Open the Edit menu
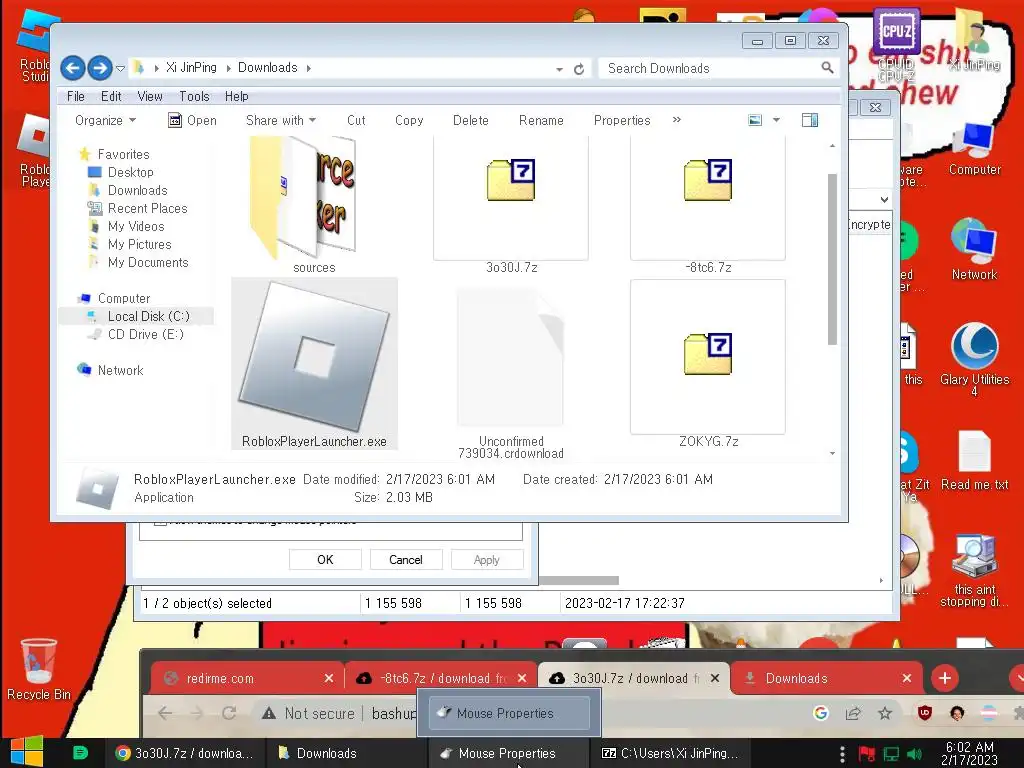1024x768 pixels. (x=111, y=96)
